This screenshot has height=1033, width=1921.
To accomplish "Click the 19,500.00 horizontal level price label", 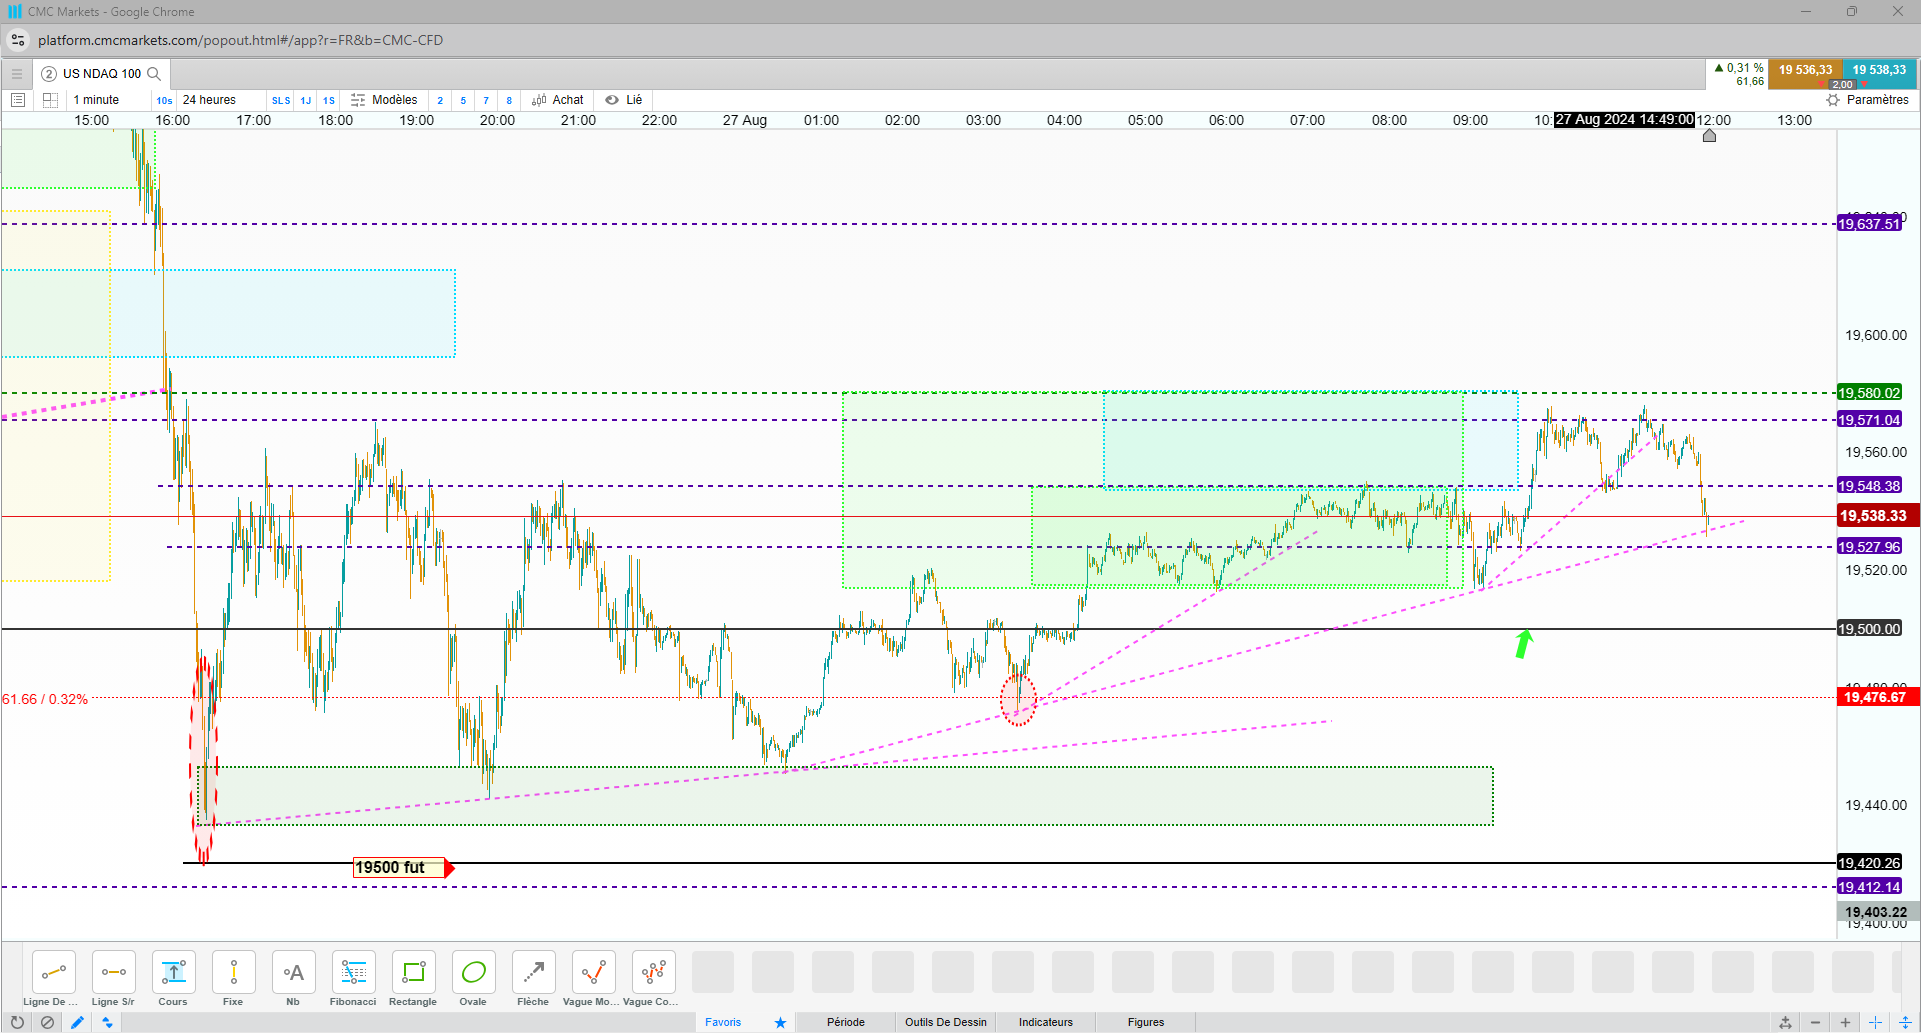I will click(1870, 629).
